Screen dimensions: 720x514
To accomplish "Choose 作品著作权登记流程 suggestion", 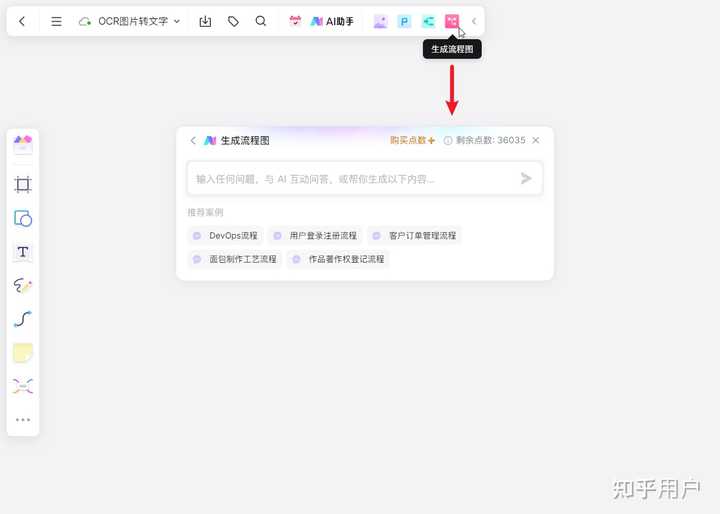I will click(x=338, y=259).
